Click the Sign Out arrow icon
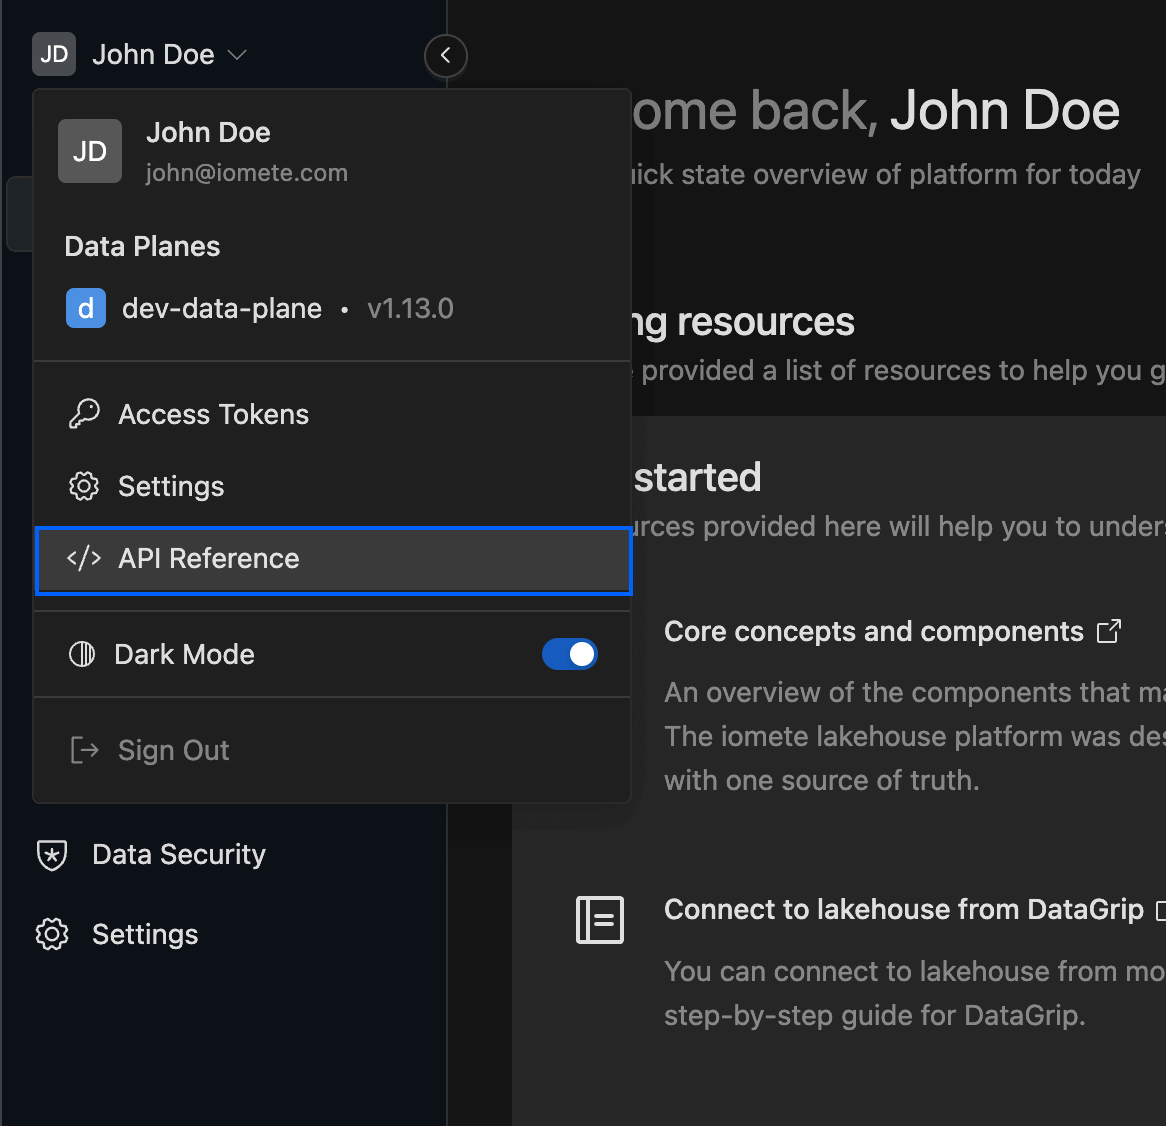Image resolution: width=1166 pixels, height=1126 pixels. (84, 750)
